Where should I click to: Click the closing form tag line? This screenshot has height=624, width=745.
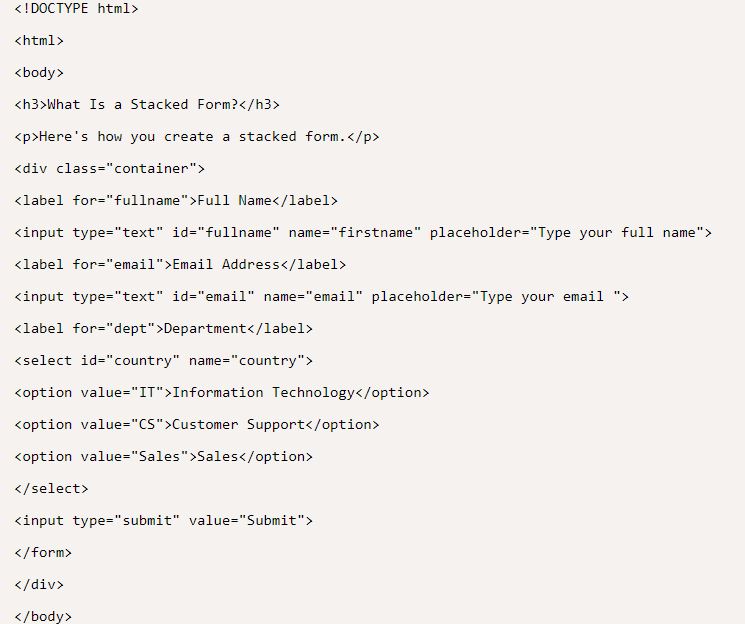pyautogui.click(x=44, y=552)
